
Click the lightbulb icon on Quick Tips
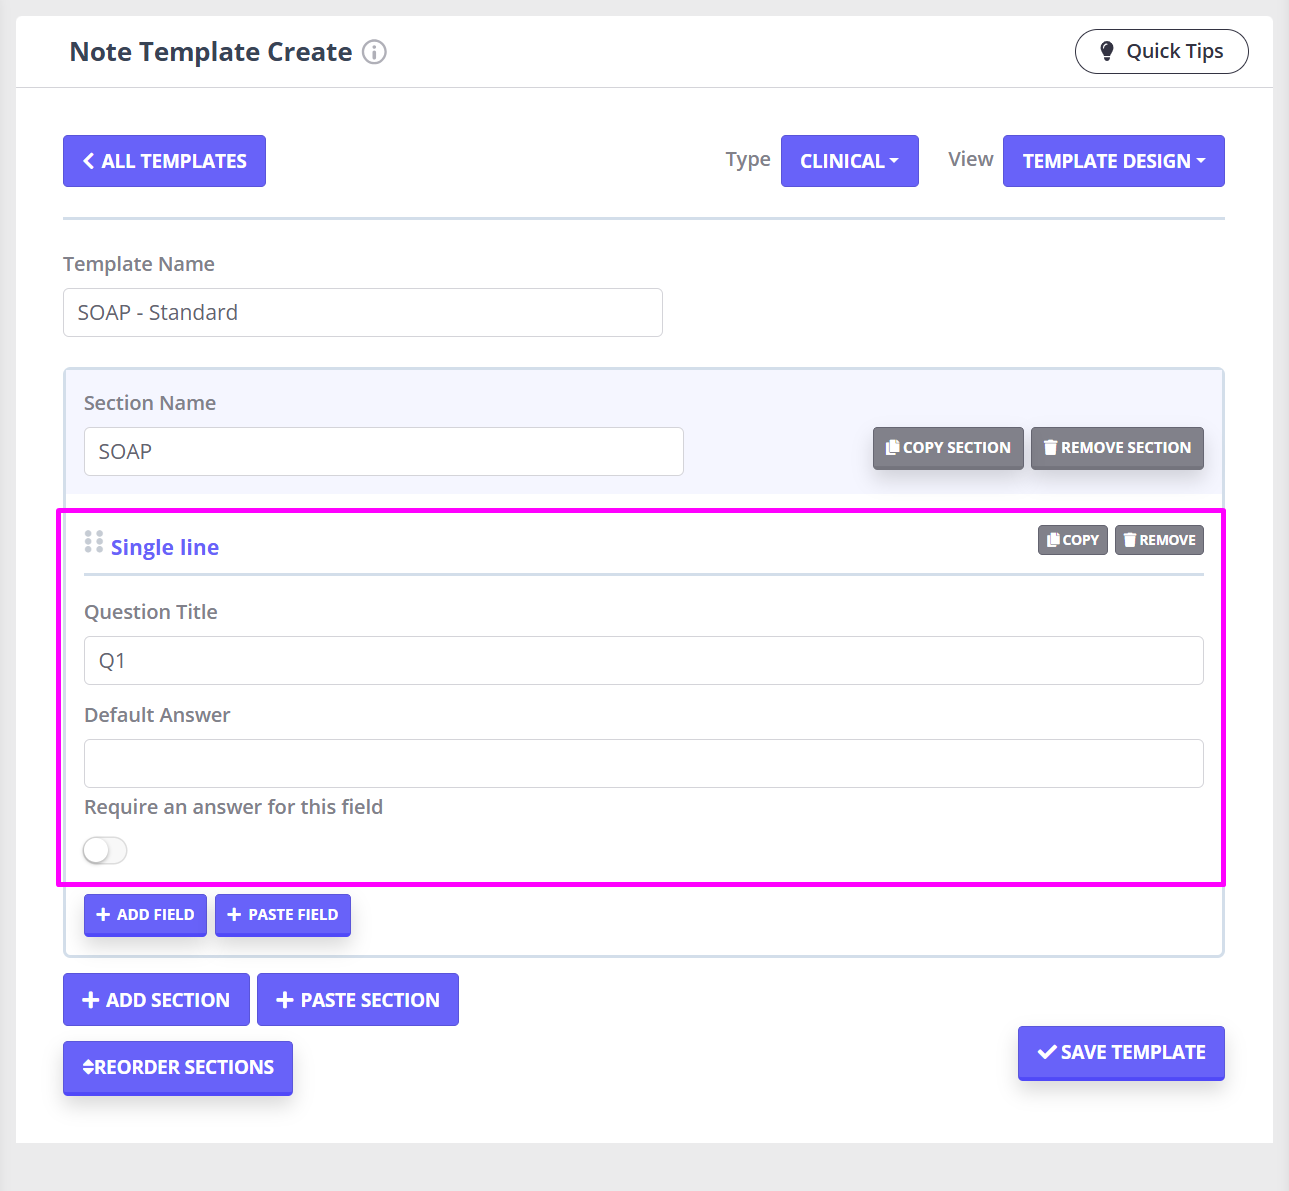[x=1107, y=51]
